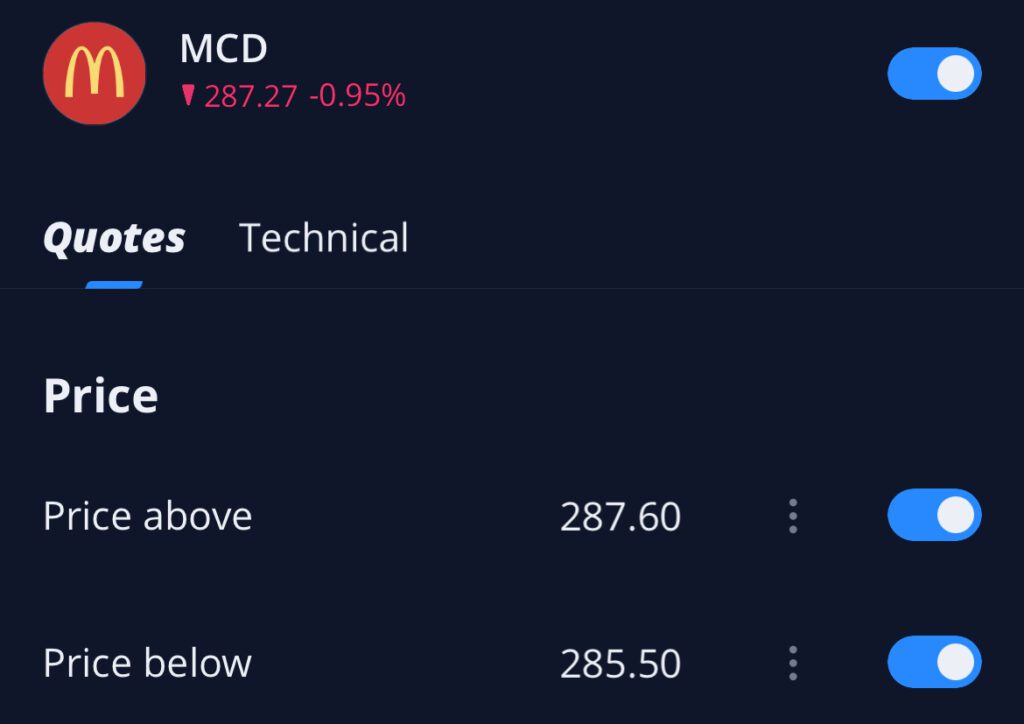Tap the current price 287.27
The image size is (1024, 724).
click(x=251, y=96)
